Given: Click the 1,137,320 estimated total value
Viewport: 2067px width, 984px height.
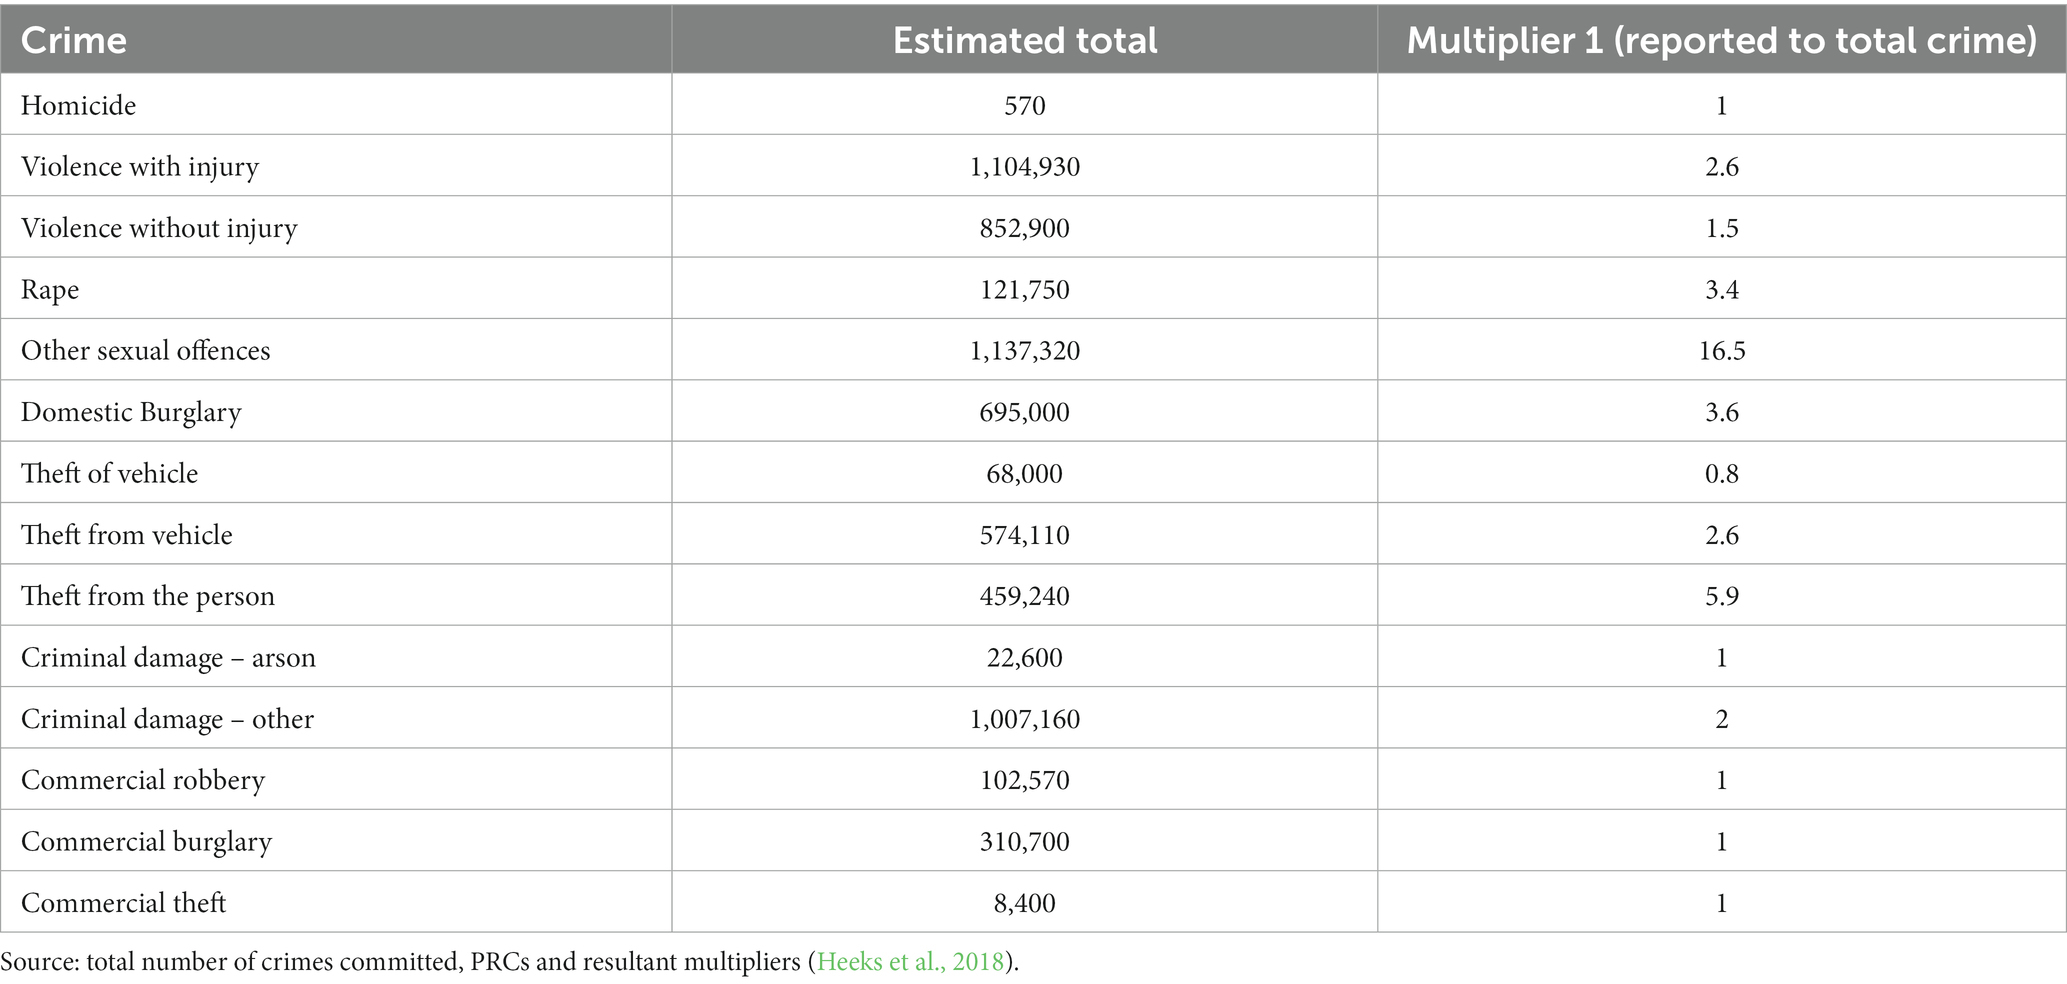Looking at the screenshot, I should (1025, 351).
